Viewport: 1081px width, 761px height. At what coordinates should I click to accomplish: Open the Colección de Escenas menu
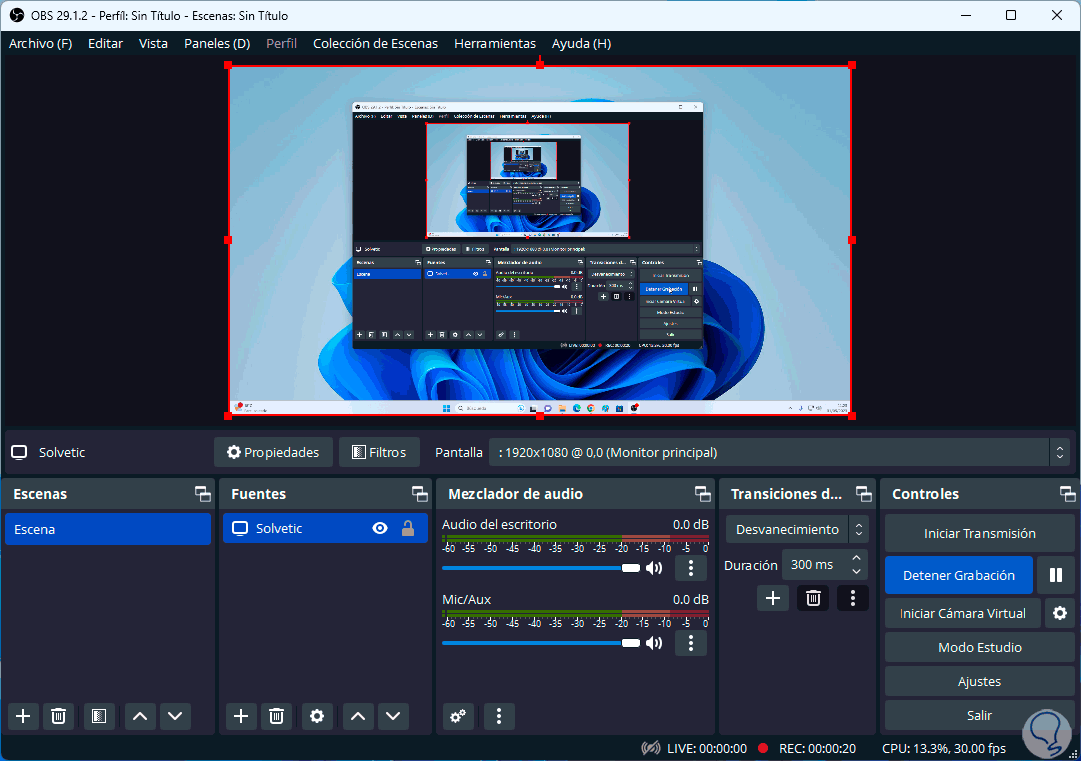point(375,44)
